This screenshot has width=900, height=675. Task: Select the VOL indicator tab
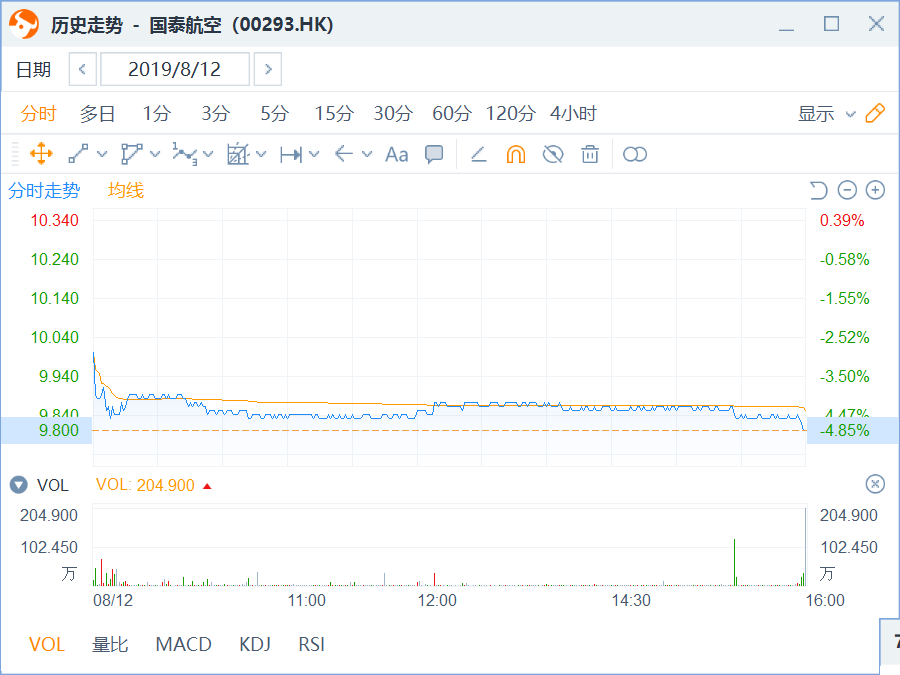[x=47, y=645]
